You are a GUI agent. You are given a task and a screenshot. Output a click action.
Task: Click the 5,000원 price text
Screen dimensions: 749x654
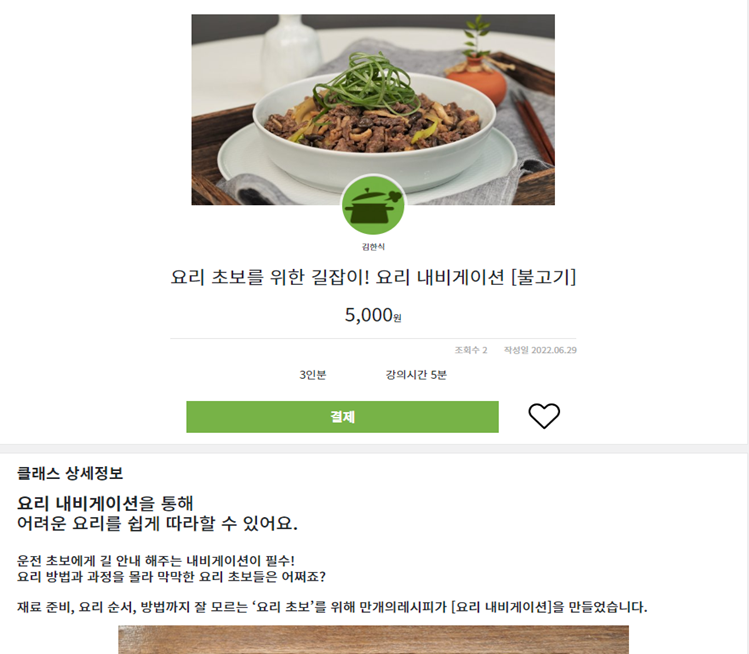tap(373, 315)
